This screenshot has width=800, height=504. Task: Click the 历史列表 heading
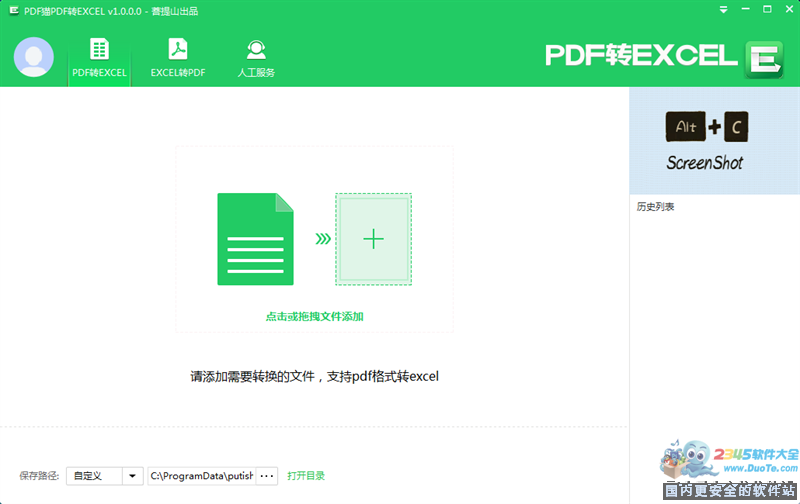[655, 207]
